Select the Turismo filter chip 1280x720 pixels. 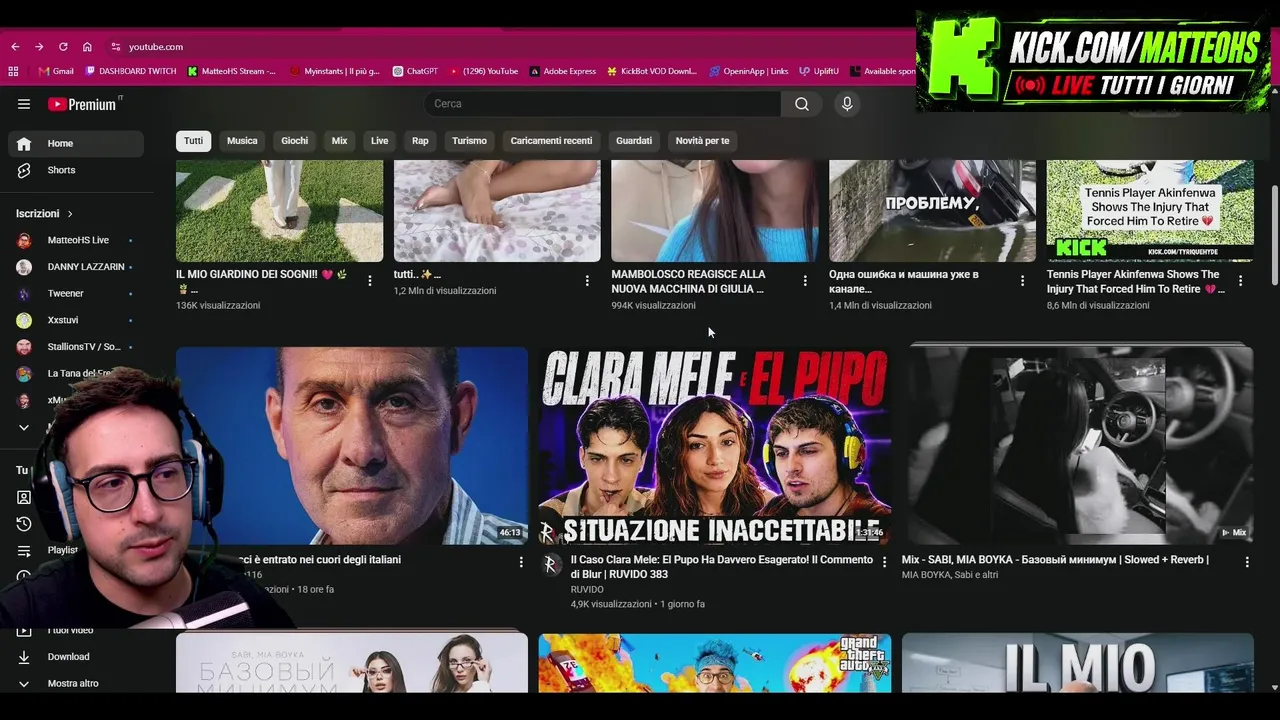coord(469,141)
